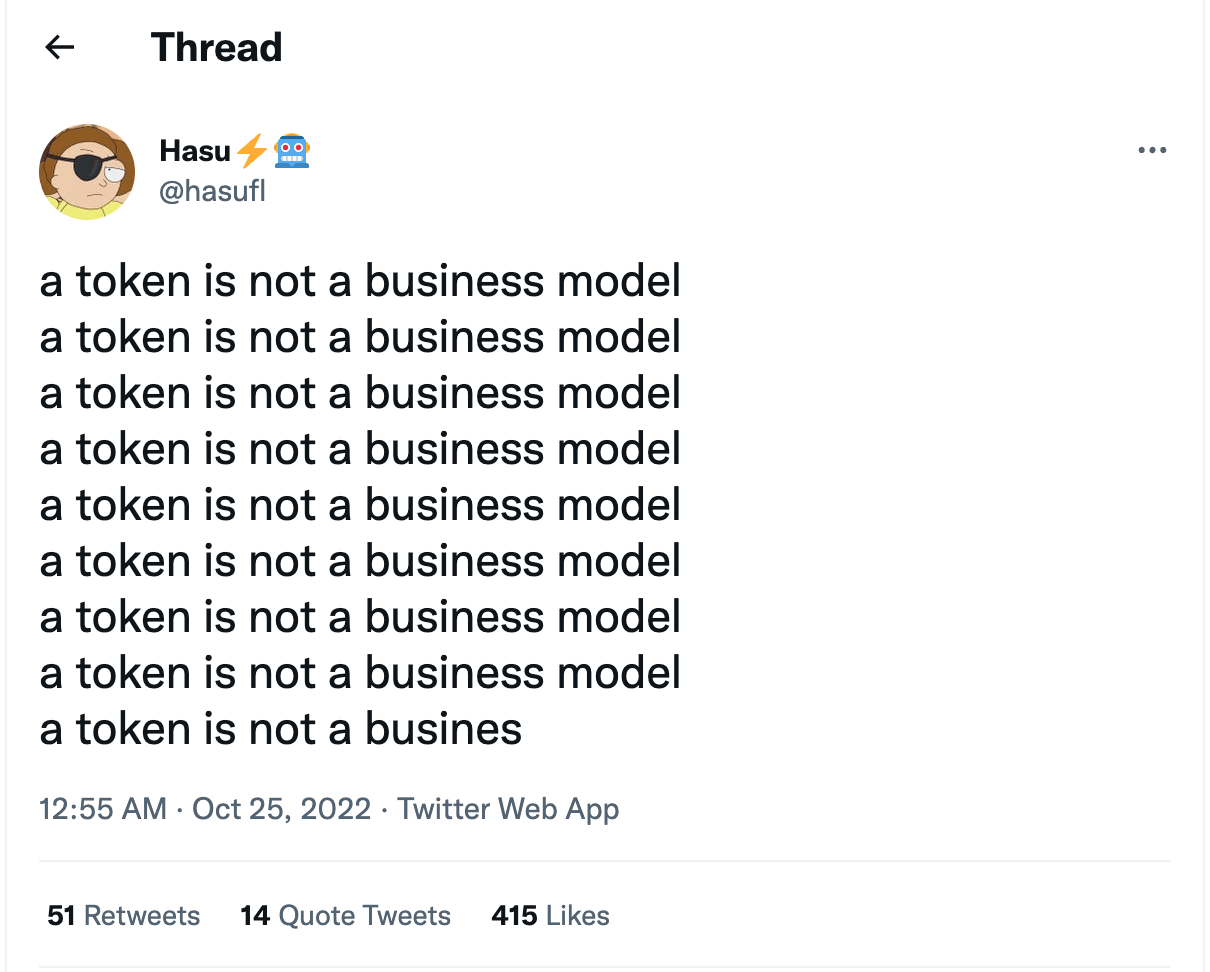1210x972 pixels.
Task: View the 51 Retweets list
Action: pos(124,915)
